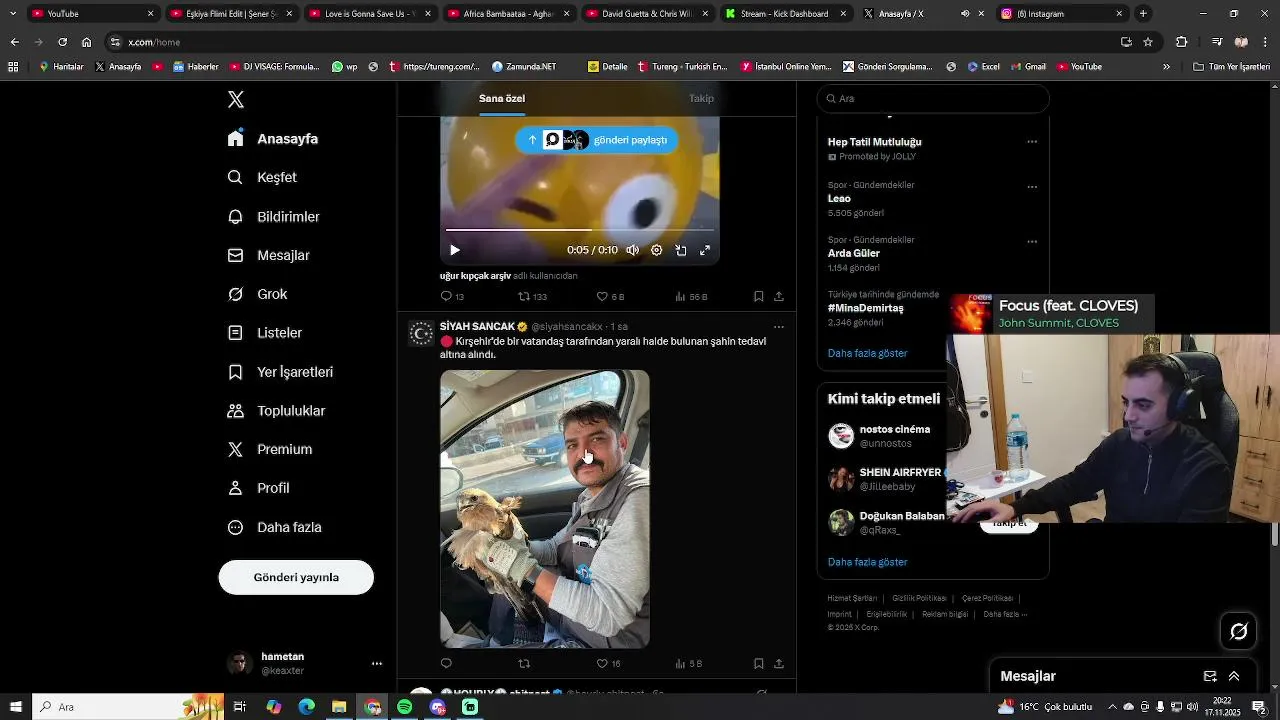Switch to the Instagram browser tab
Image resolution: width=1280 pixels, height=720 pixels.
coord(1063,14)
